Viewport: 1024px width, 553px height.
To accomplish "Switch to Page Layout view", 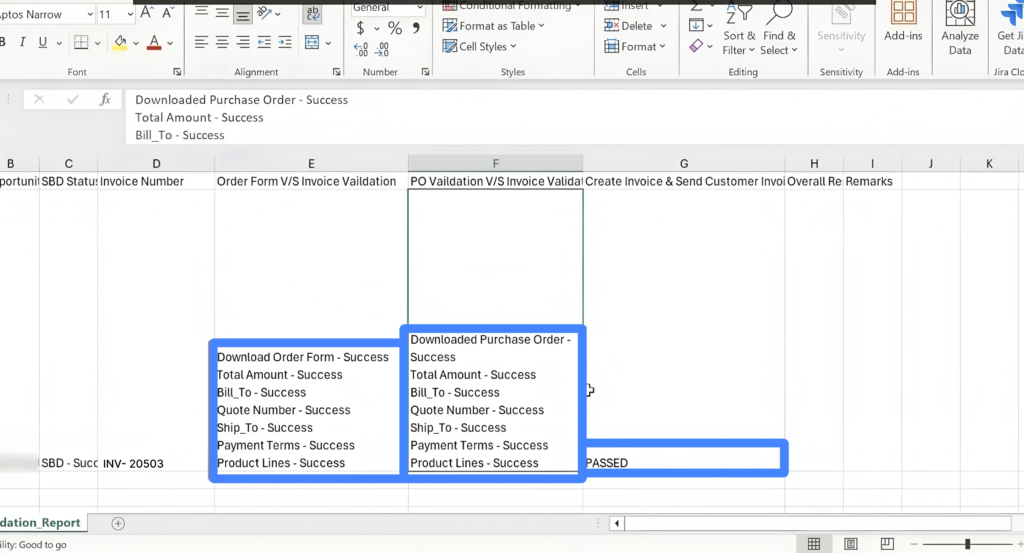I will coord(850,543).
